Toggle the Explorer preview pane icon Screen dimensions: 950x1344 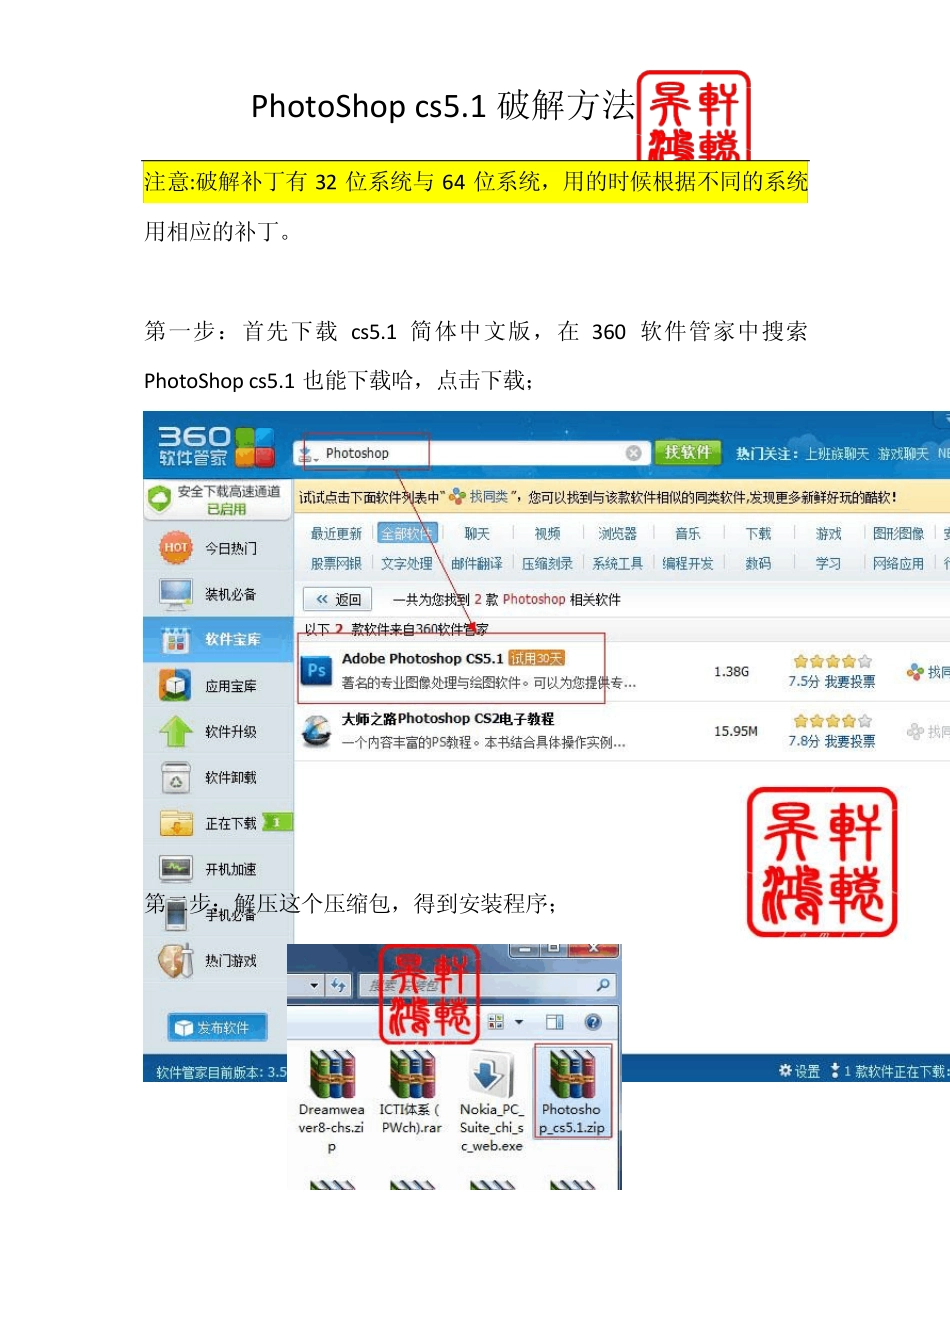coord(555,1022)
